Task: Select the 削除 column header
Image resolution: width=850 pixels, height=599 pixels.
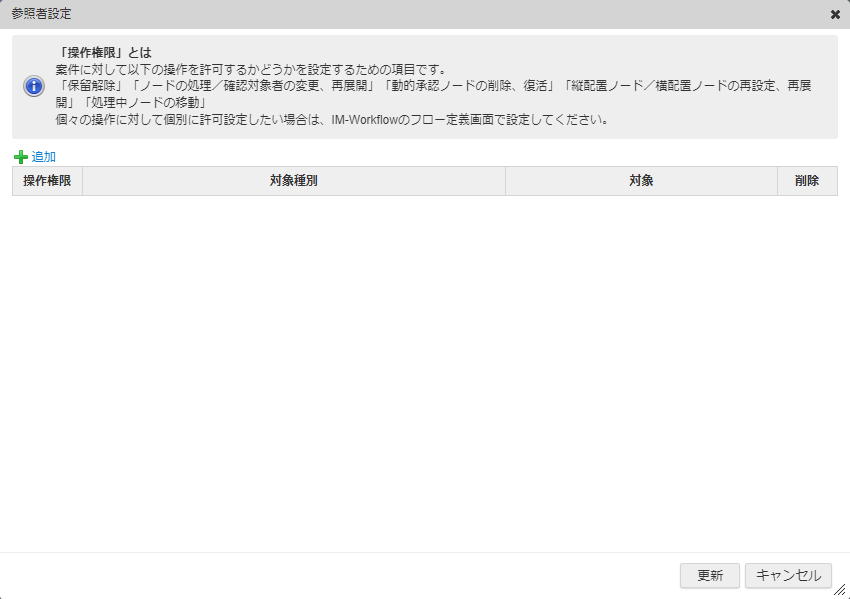Action: click(807, 181)
